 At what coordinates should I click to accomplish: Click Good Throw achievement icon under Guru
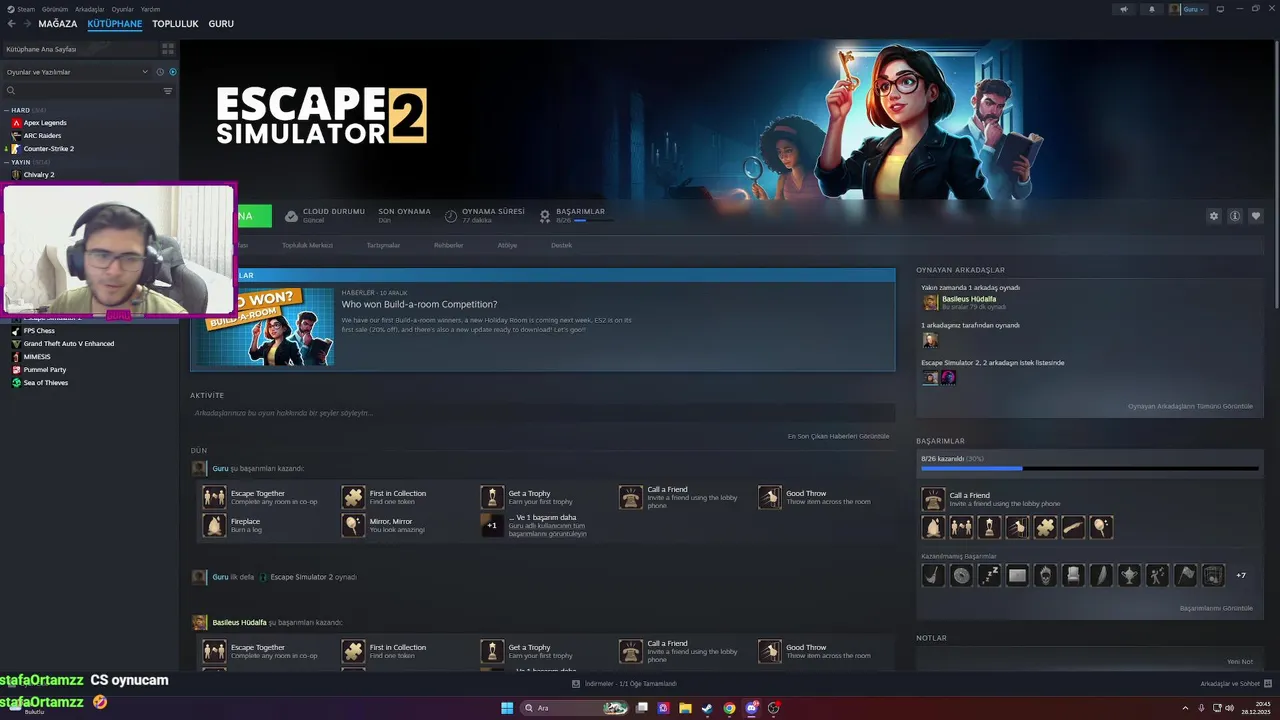(x=769, y=497)
